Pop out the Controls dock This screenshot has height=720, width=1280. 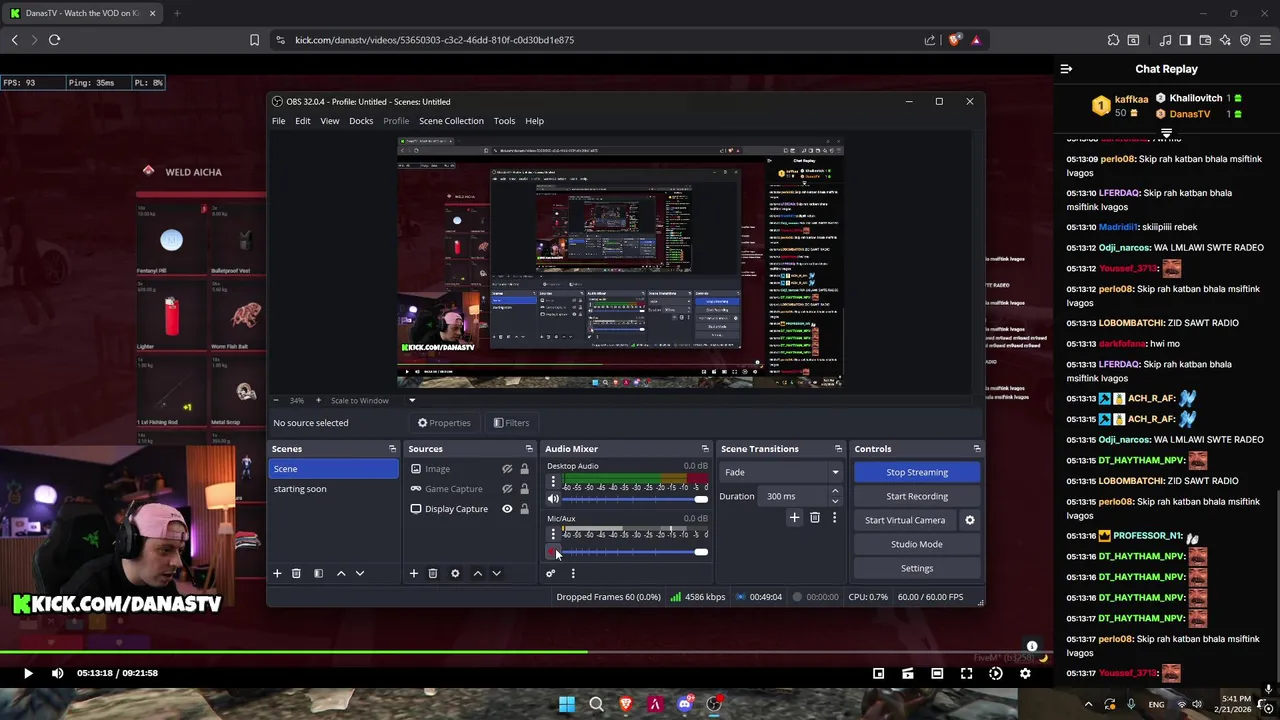977,449
